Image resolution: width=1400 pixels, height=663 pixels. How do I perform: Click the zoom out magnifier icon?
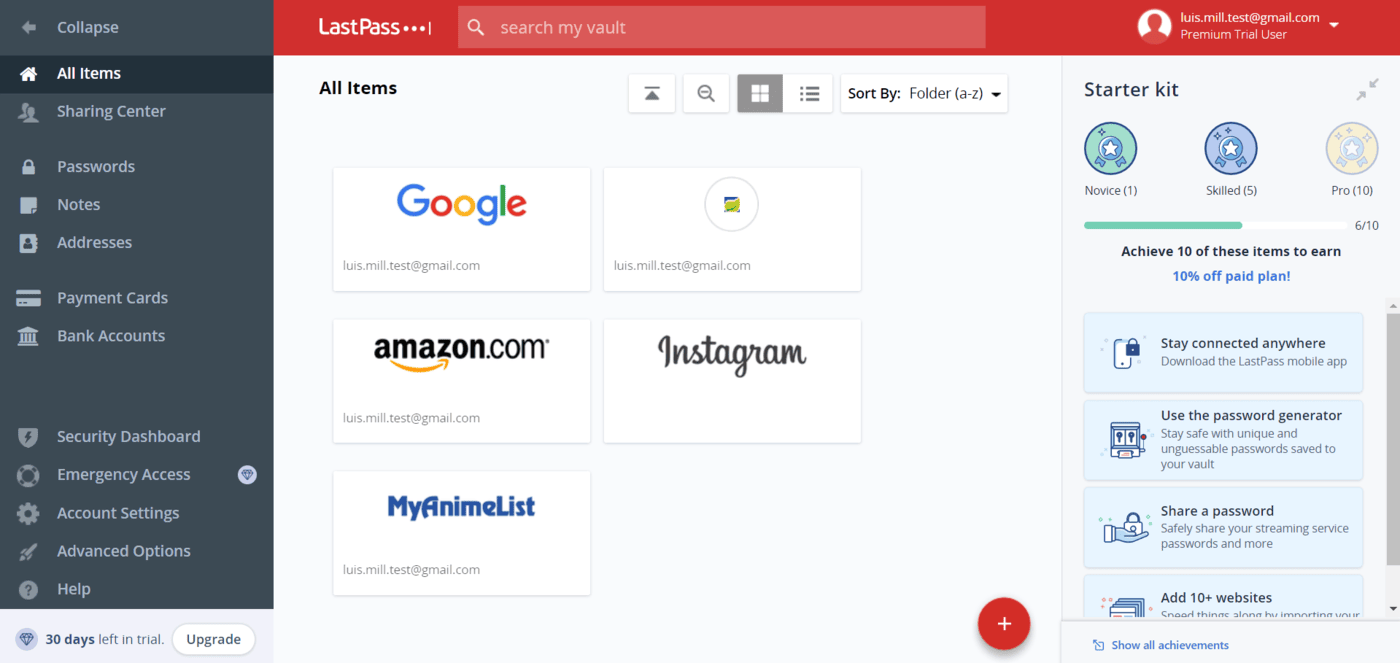(x=706, y=93)
